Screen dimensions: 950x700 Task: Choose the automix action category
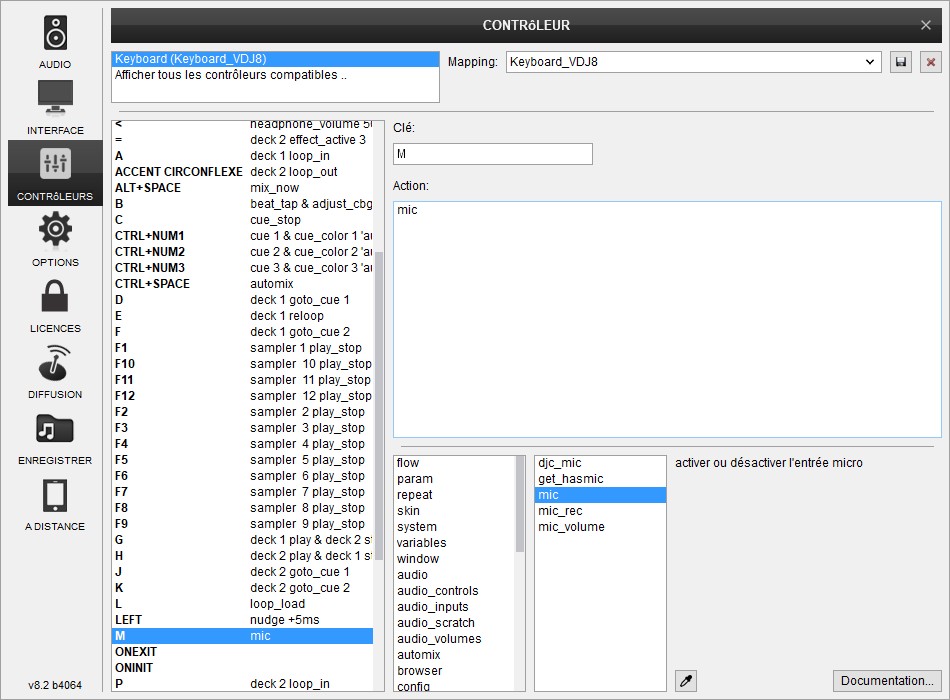(454, 655)
